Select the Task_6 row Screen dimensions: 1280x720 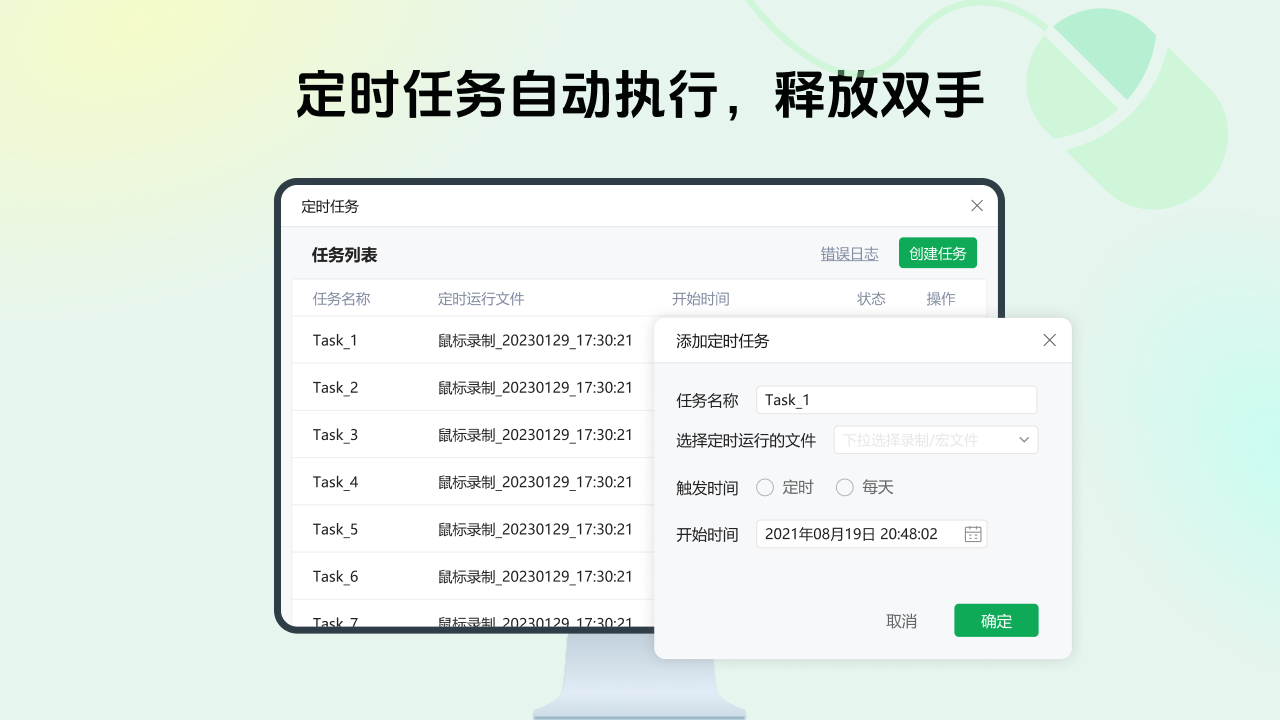335,576
